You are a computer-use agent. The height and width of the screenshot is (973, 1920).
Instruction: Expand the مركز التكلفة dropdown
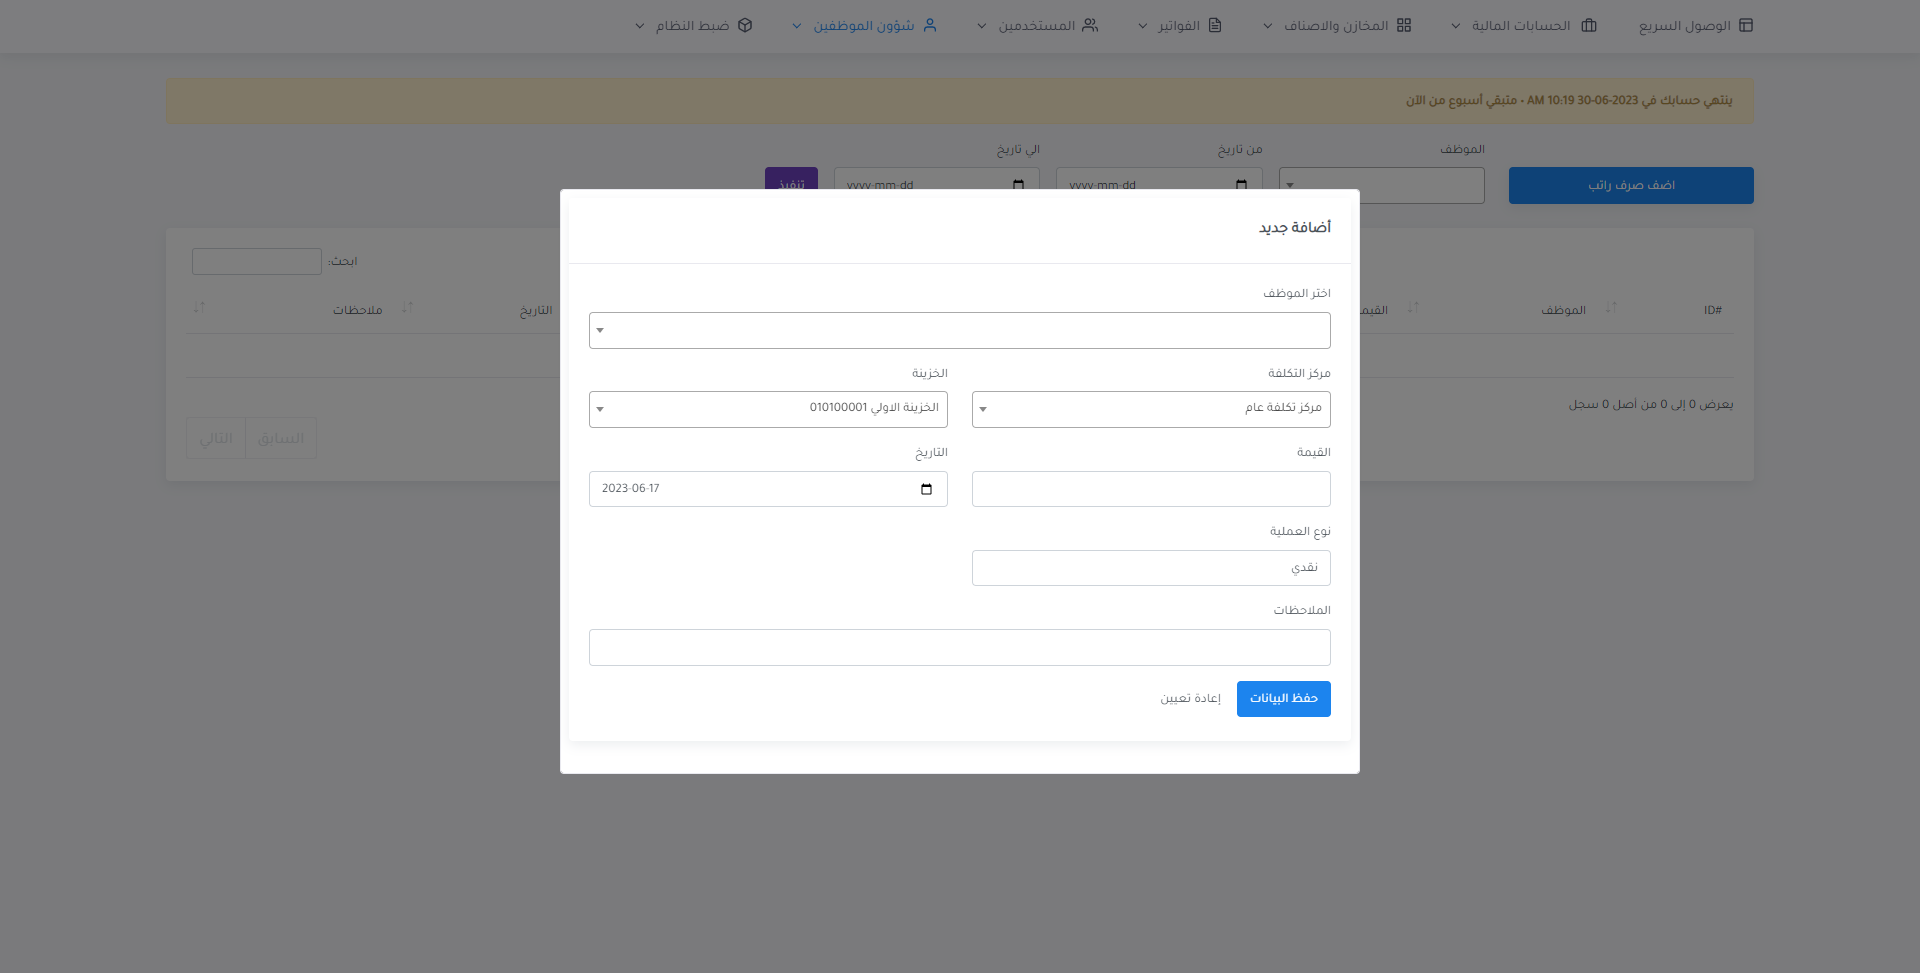pyautogui.click(x=1150, y=409)
